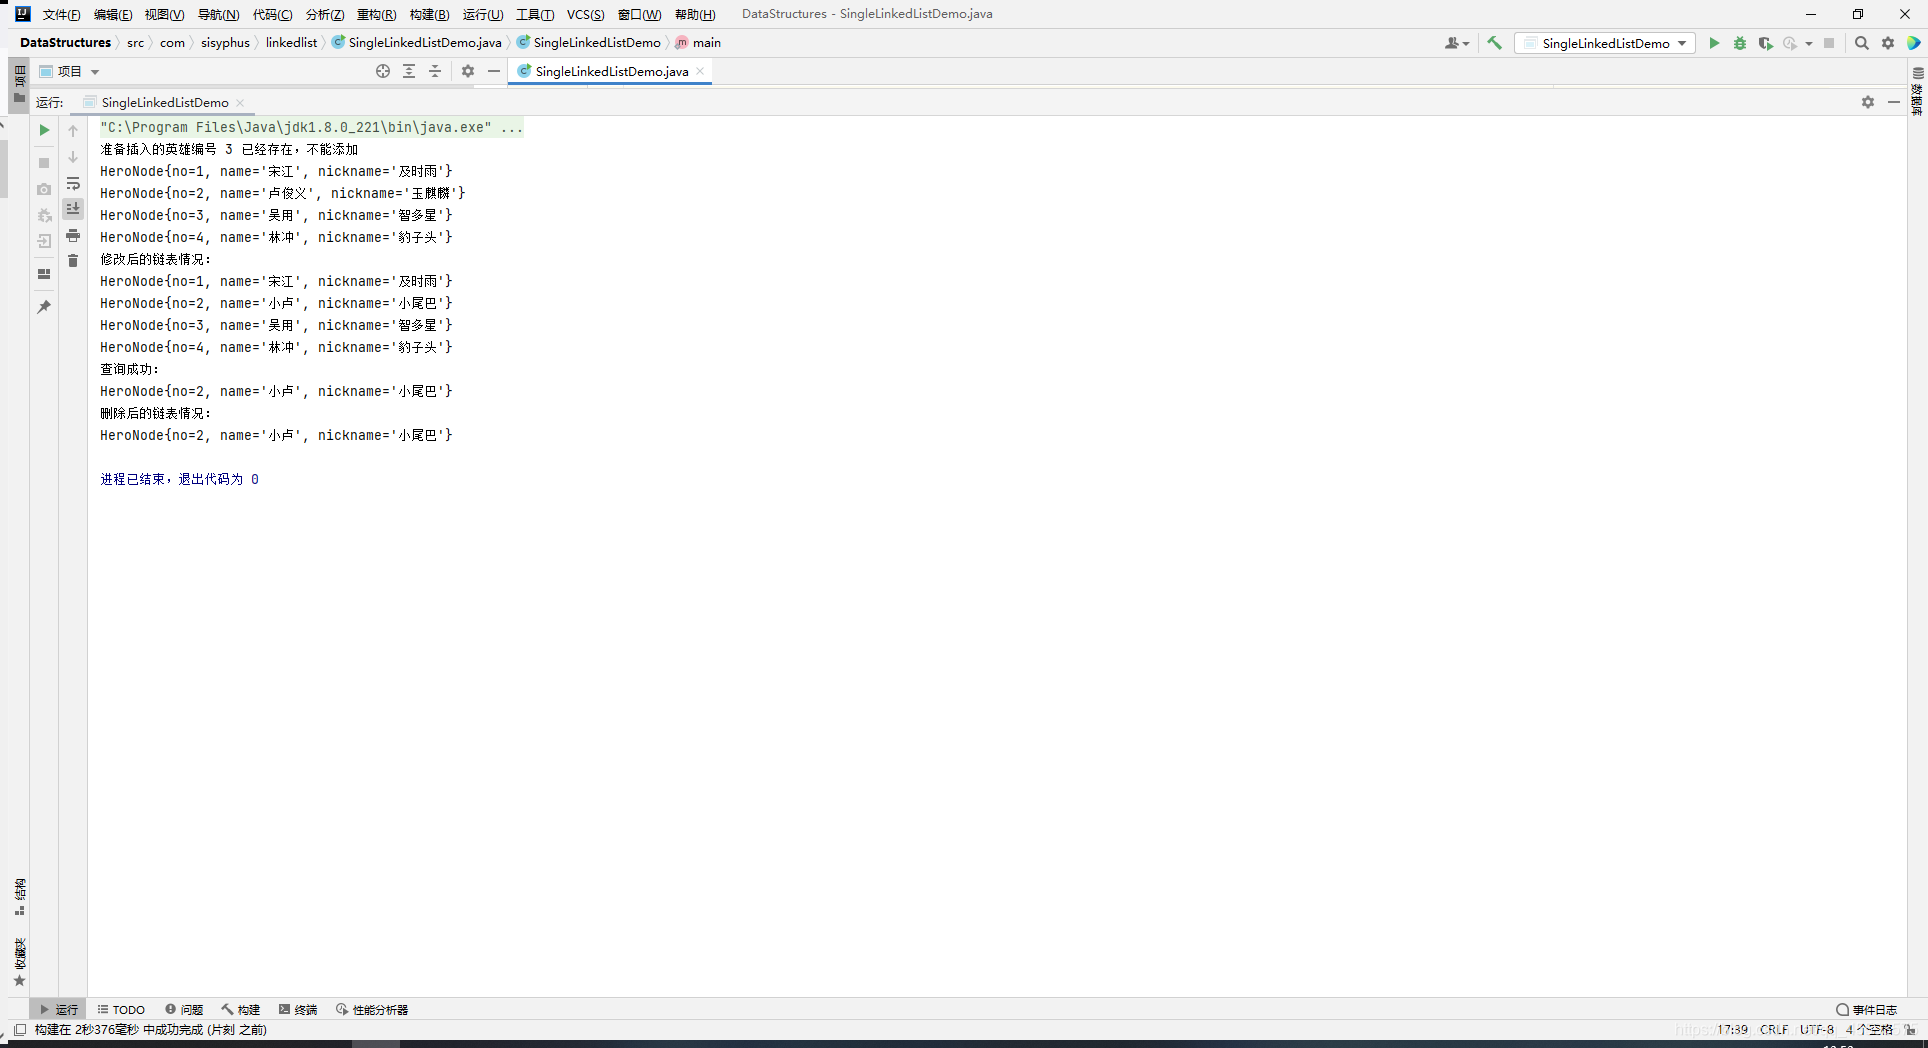Click UTF-8 encoding in status bar
The image size is (1928, 1048).
pyautogui.click(x=1817, y=1029)
